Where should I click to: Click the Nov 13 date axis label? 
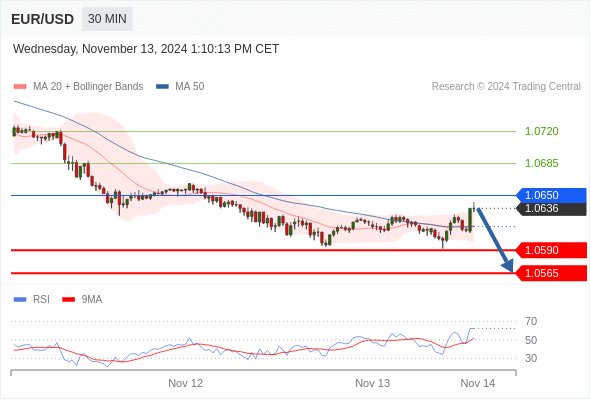[373, 383]
